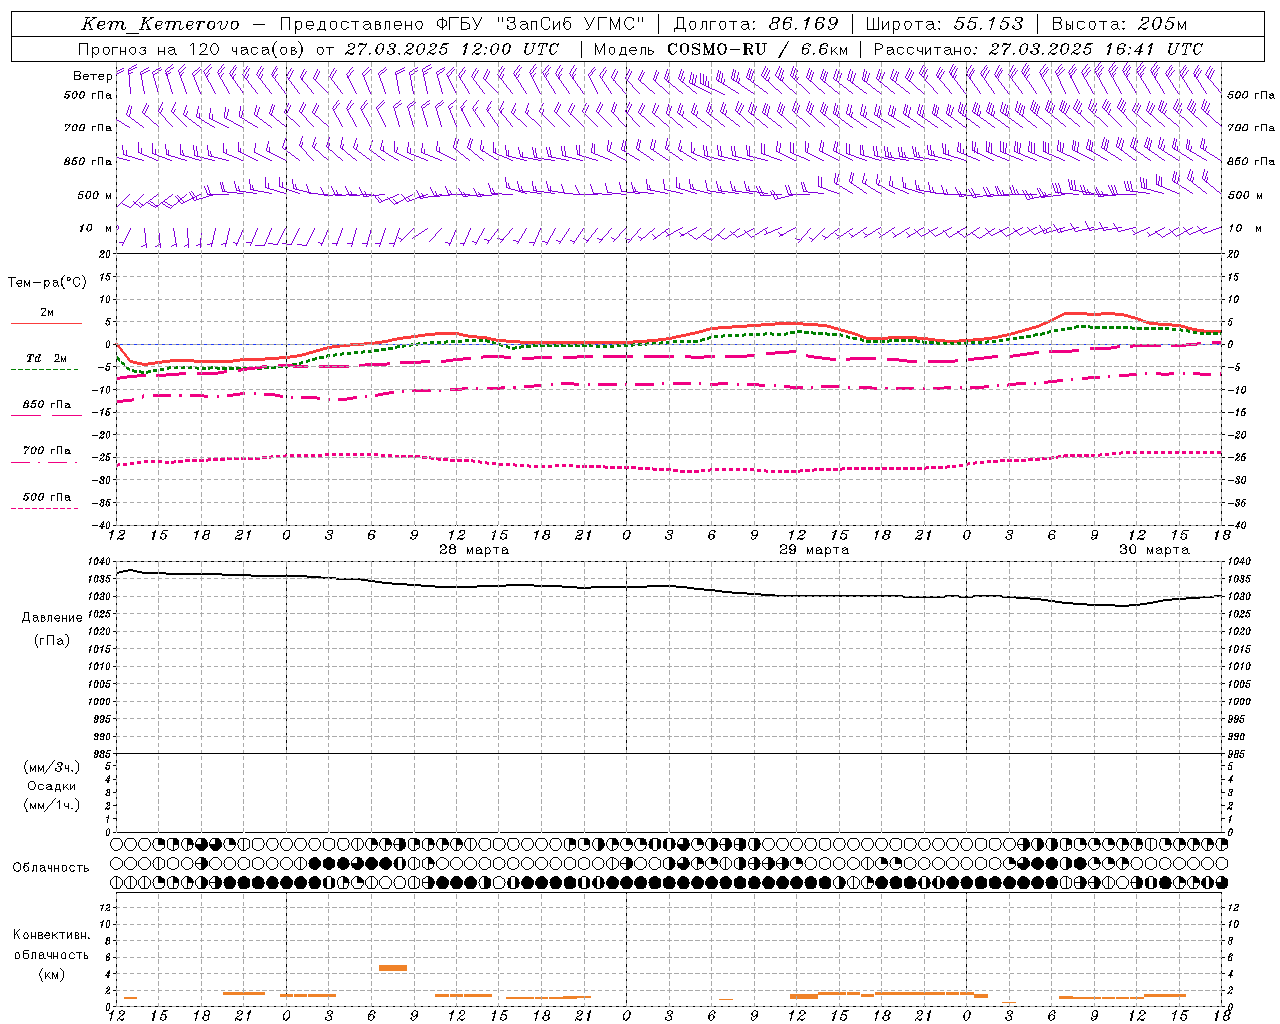
Task: Click the Осадки precipitation label
Action: tap(51, 786)
